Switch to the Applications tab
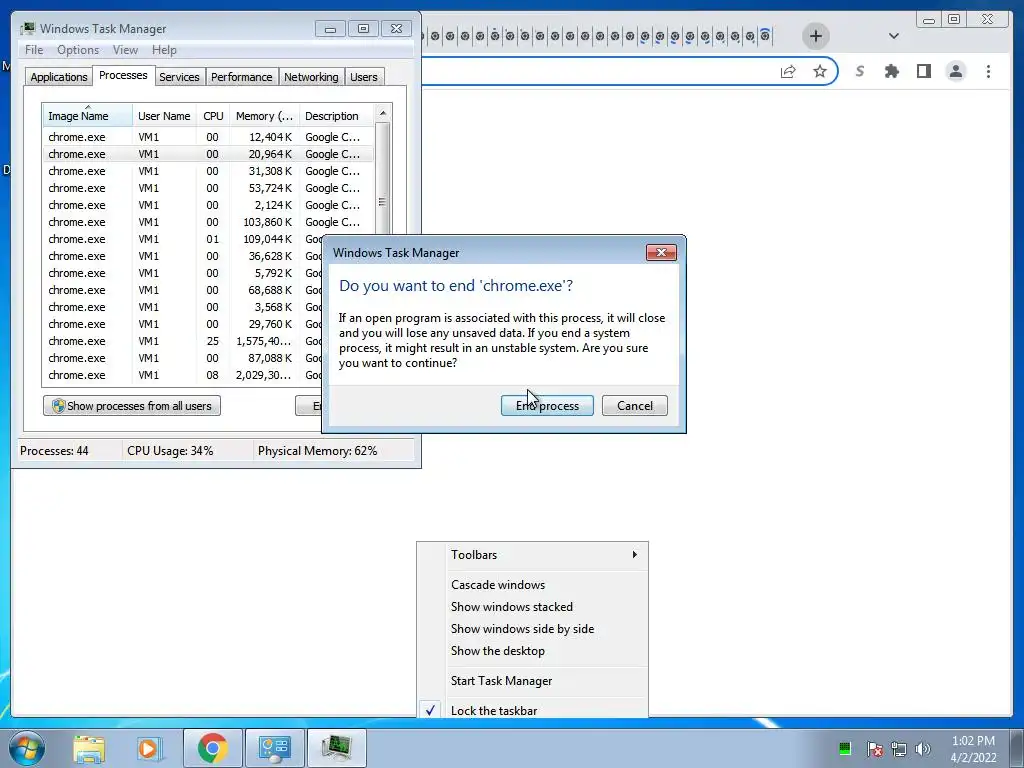The image size is (1024, 768). pyautogui.click(x=58, y=76)
